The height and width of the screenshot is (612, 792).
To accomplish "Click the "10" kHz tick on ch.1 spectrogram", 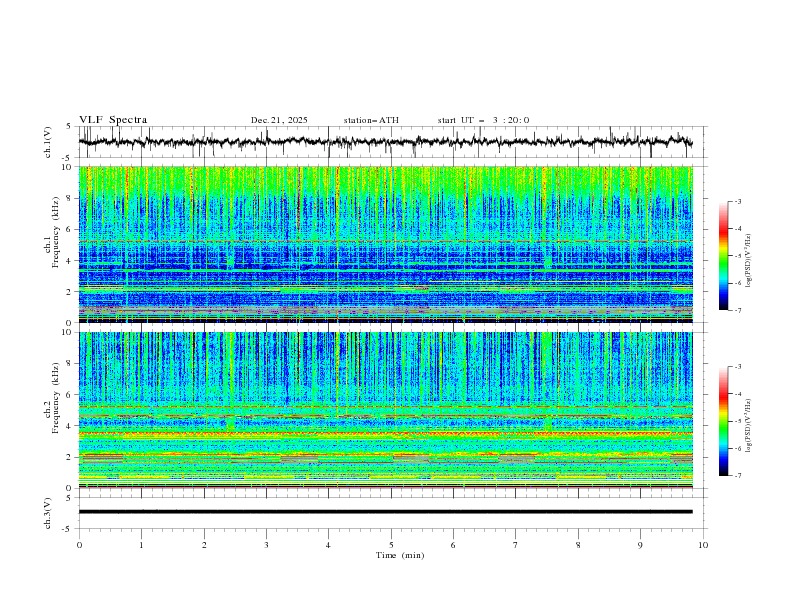I will [67, 167].
